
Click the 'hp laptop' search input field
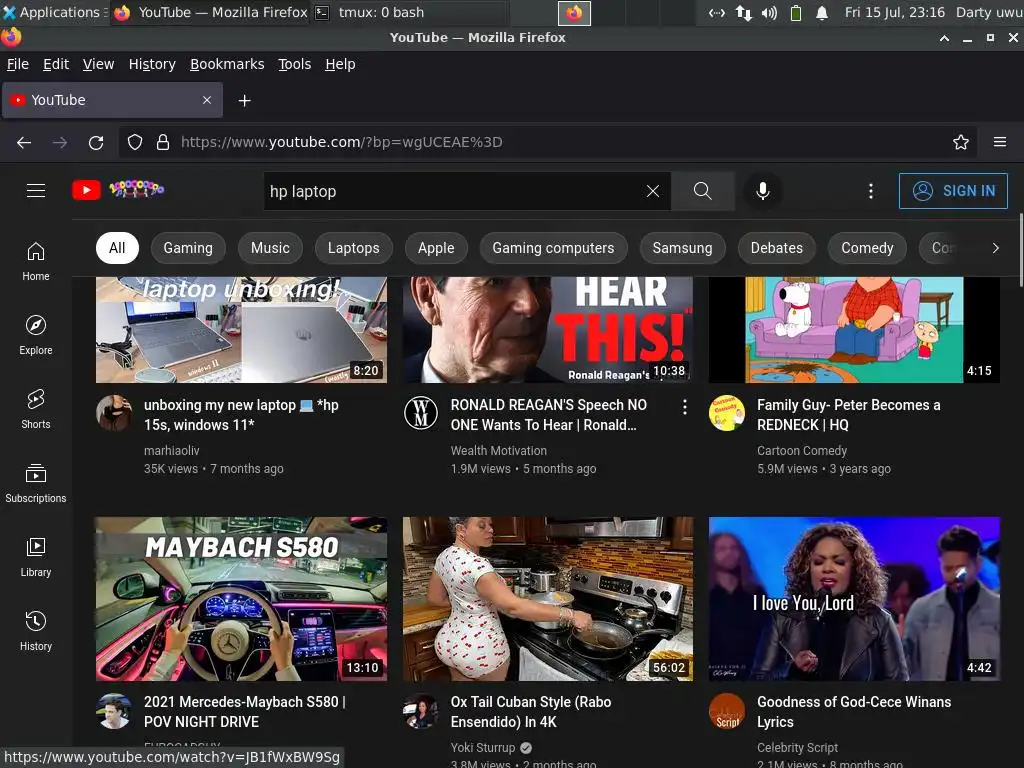pyautogui.click(x=453, y=191)
